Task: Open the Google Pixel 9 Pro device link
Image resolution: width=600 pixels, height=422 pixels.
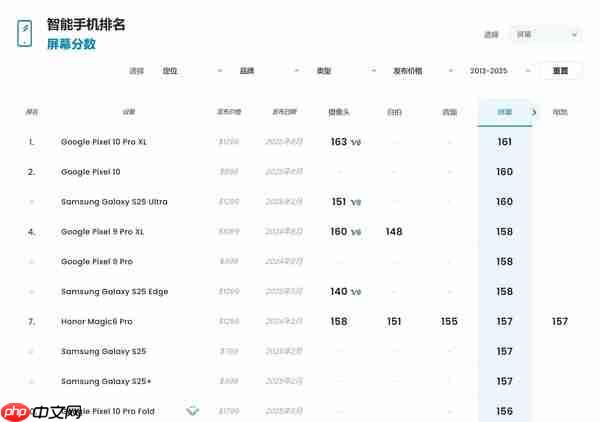Action: click(x=97, y=262)
